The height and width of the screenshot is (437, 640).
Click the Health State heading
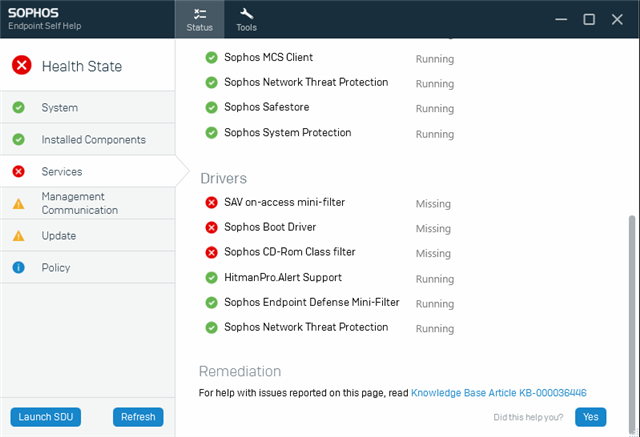(x=82, y=66)
